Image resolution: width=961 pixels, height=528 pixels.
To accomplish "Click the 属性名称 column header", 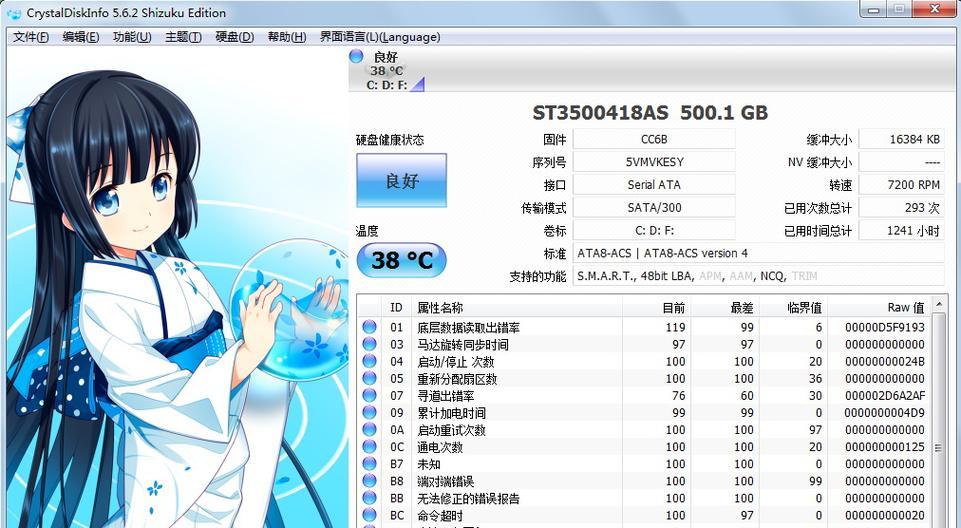I will 518,307.
